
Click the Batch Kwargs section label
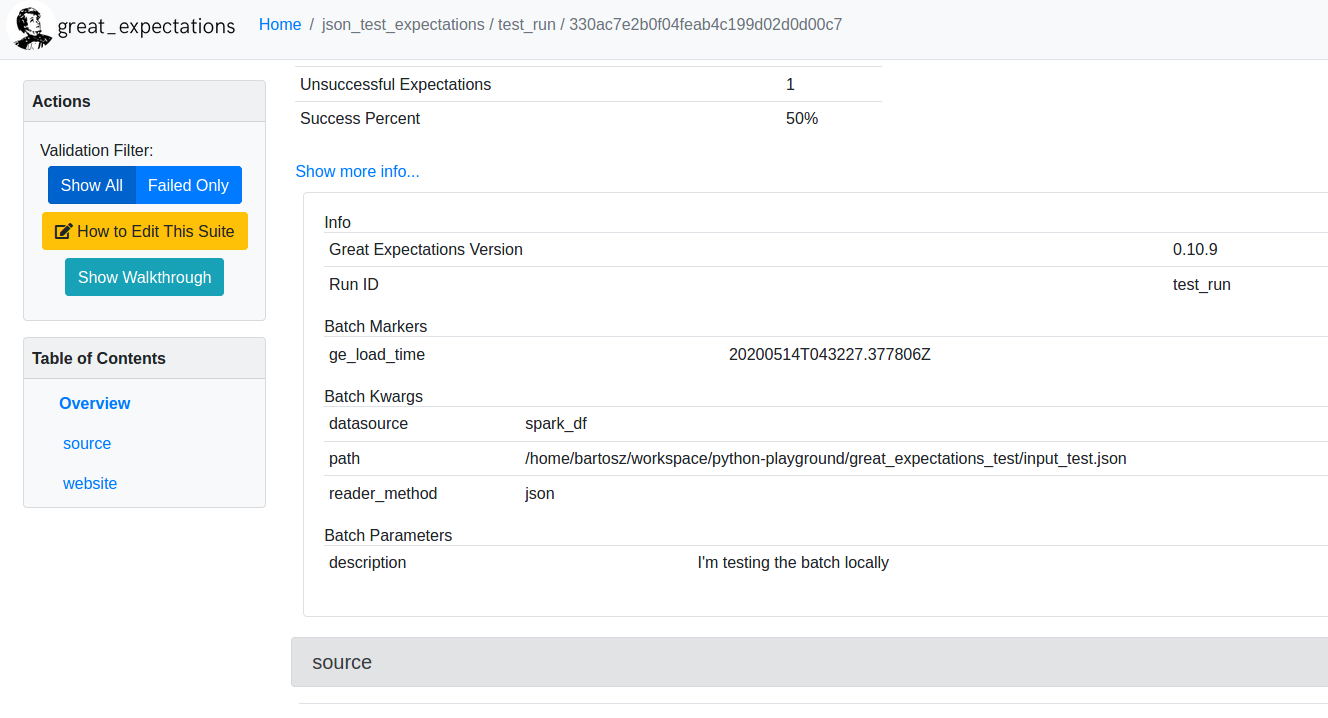click(x=374, y=396)
